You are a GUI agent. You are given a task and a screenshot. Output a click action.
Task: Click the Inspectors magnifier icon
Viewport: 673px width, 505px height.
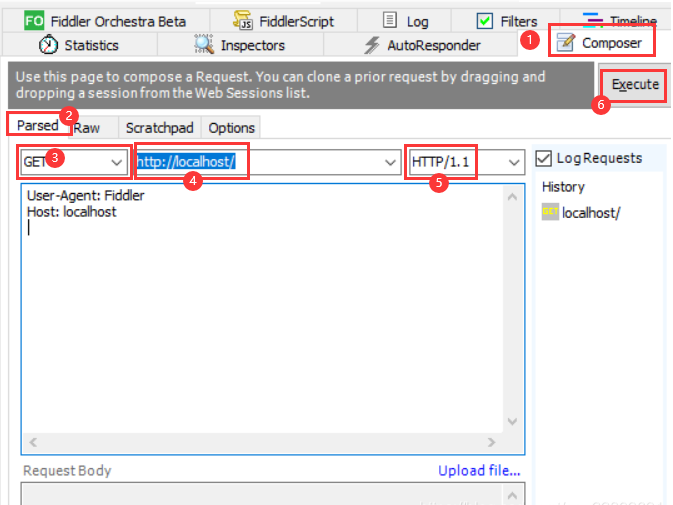(204, 44)
